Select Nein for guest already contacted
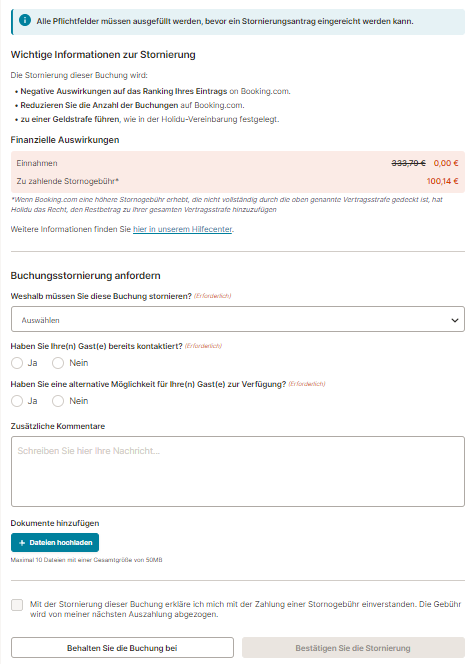Viewport: 468px width, 664px height. pyautogui.click(x=58, y=363)
